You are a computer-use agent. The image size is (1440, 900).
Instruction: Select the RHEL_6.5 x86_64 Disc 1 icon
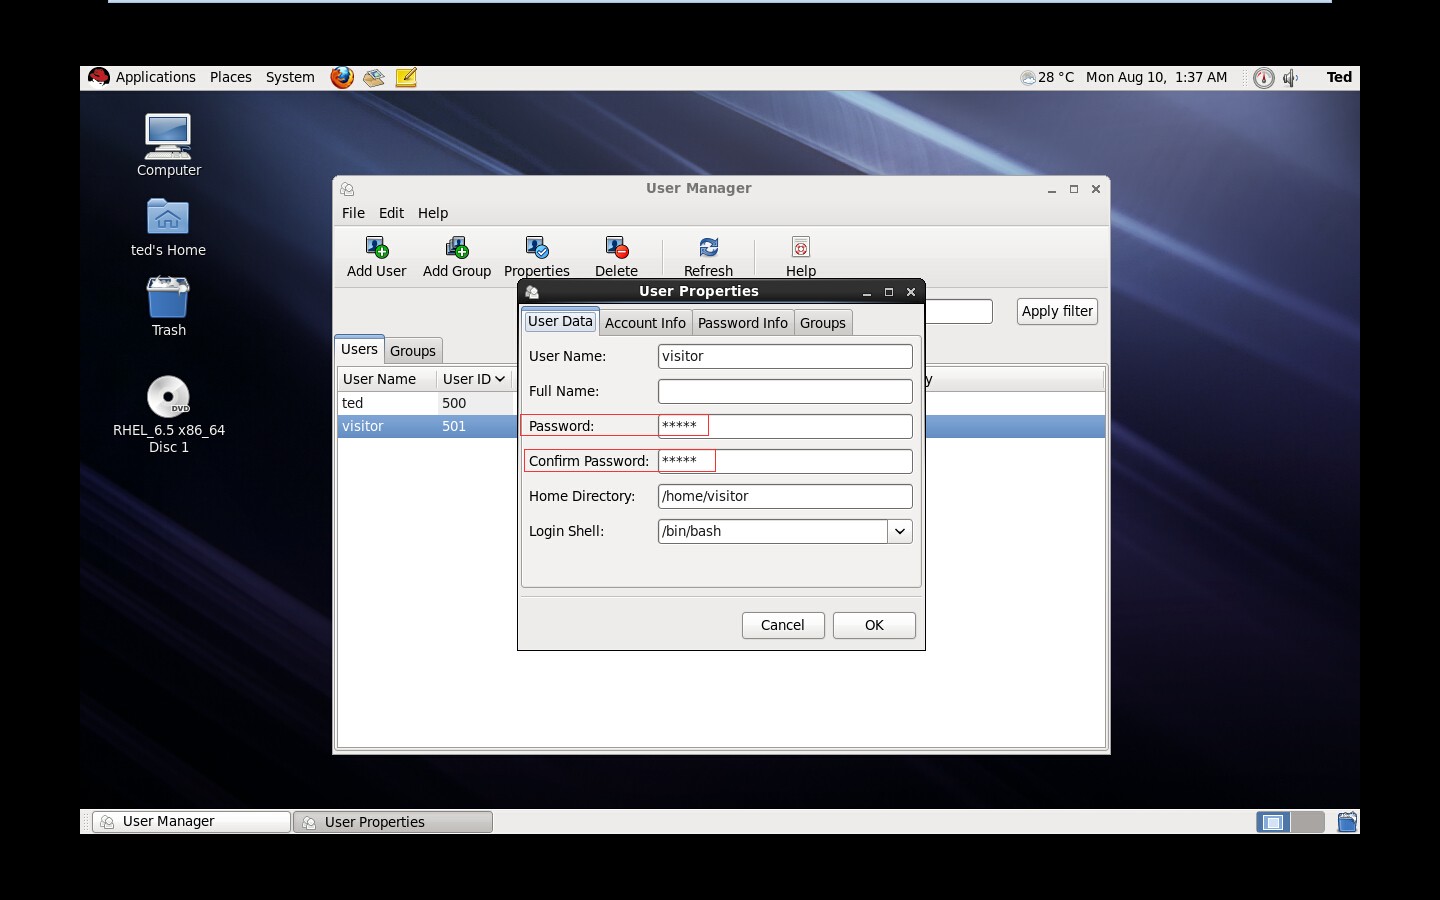[168, 414]
